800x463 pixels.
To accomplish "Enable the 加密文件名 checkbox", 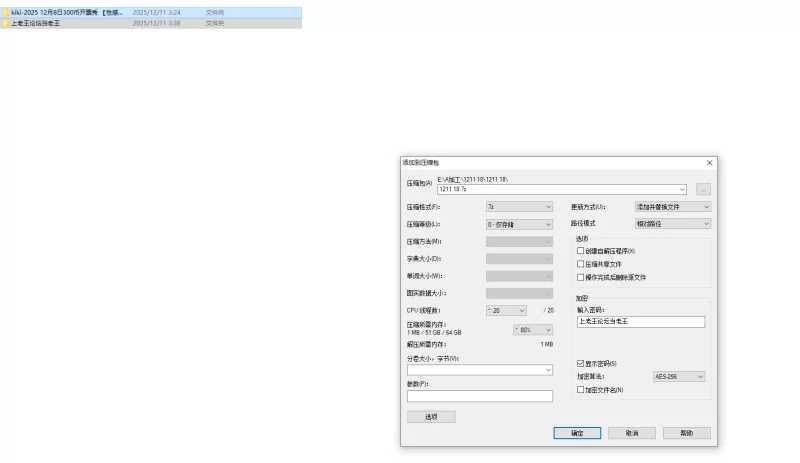I will tap(580, 389).
